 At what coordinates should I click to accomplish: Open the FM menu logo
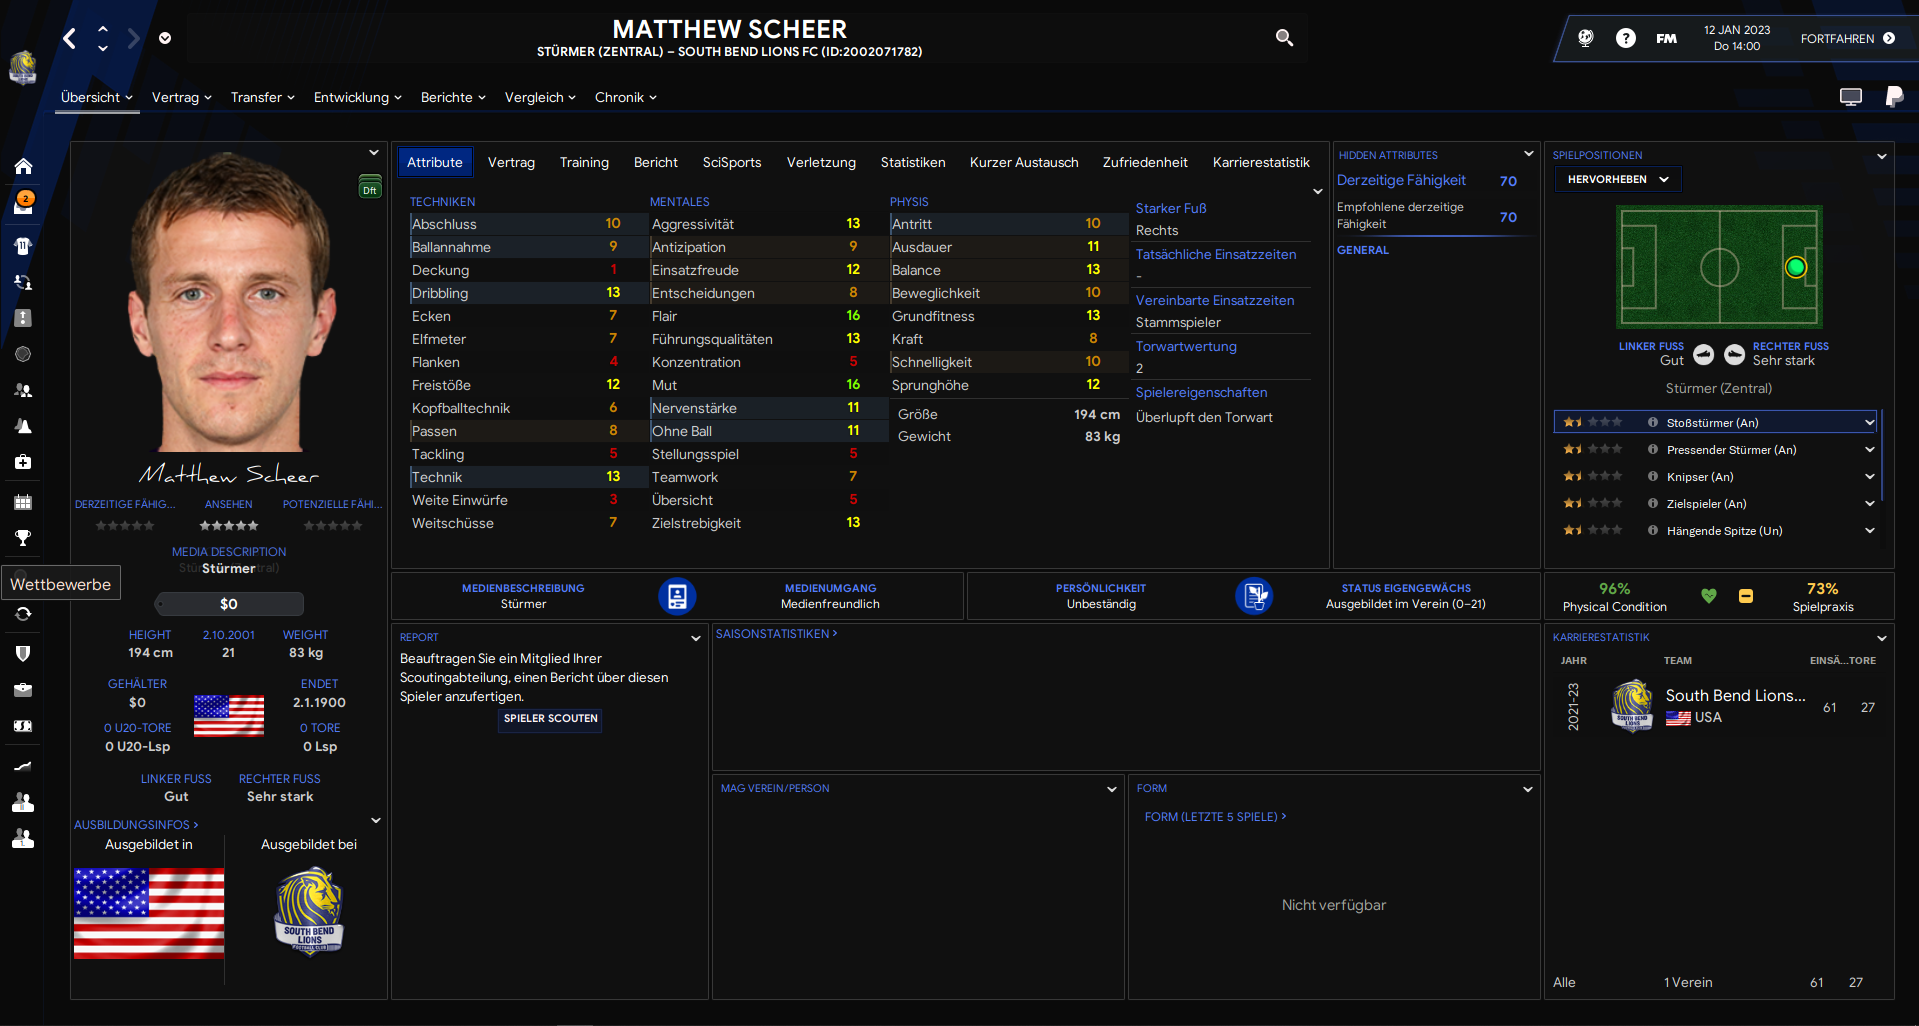pos(1666,38)
